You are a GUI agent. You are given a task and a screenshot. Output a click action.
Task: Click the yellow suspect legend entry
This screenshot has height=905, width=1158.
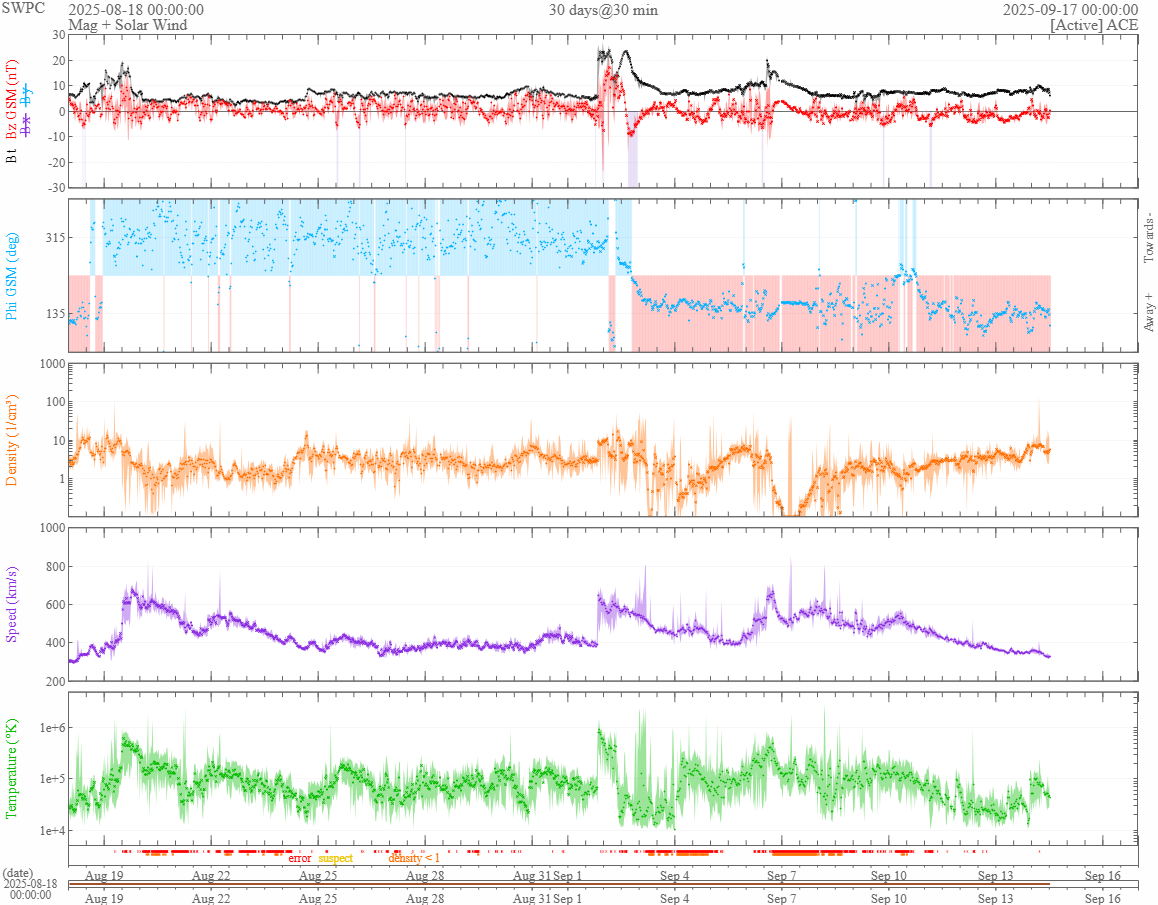point(336,858)
